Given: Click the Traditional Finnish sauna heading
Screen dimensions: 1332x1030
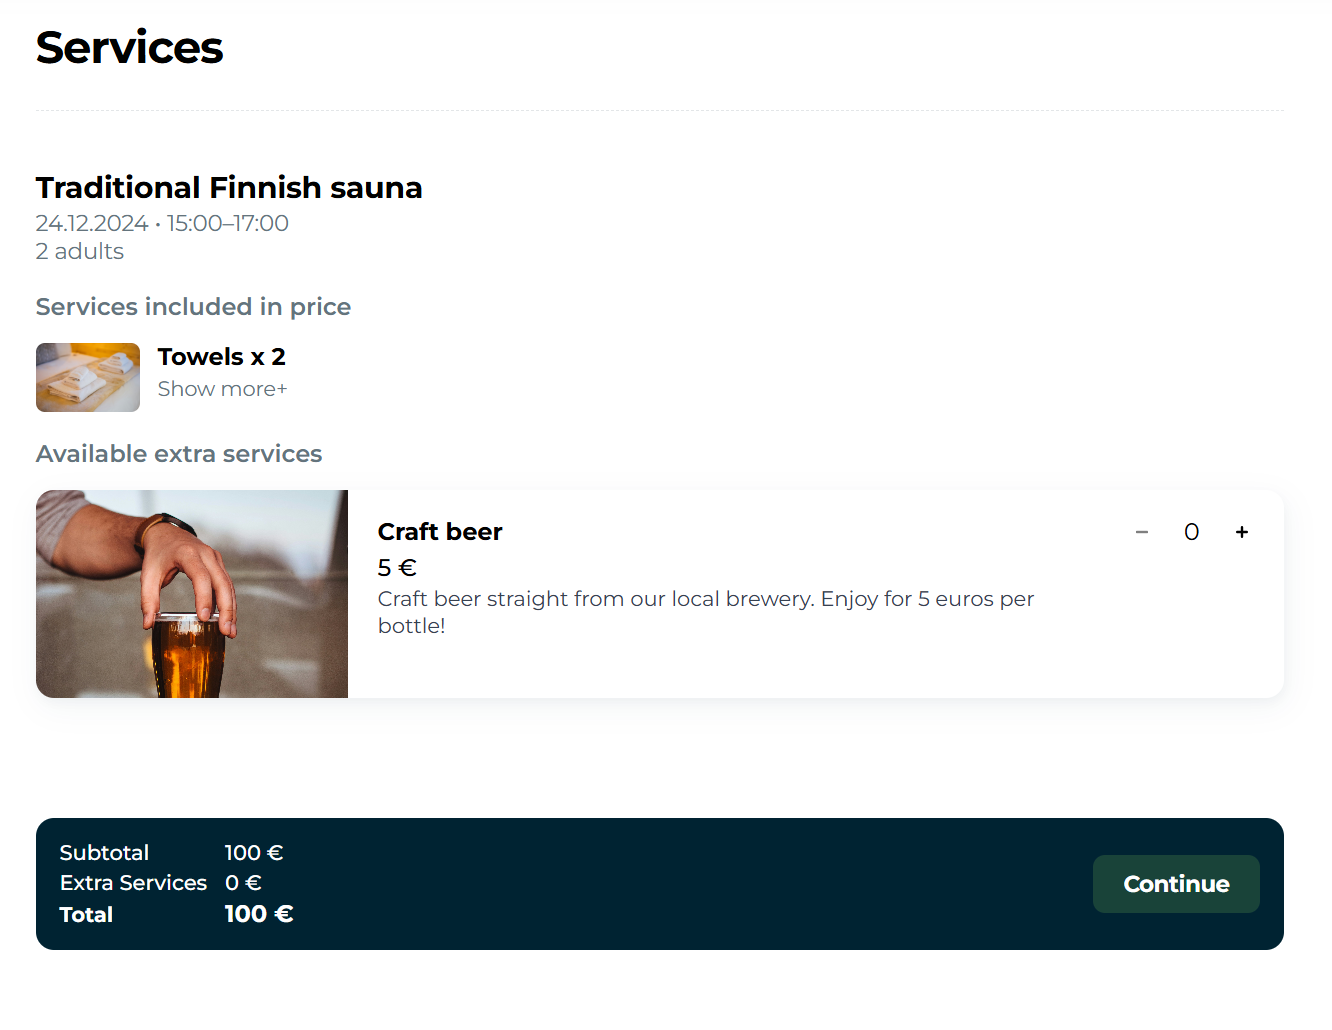Looking at the screenshot, I should pyautogui.click(x=229, y=188).
